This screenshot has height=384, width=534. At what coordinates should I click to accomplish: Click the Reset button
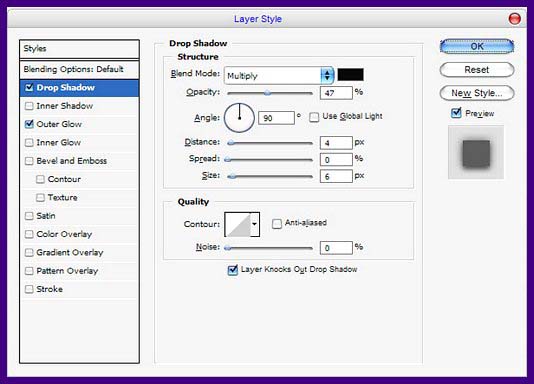coord(477,70)
